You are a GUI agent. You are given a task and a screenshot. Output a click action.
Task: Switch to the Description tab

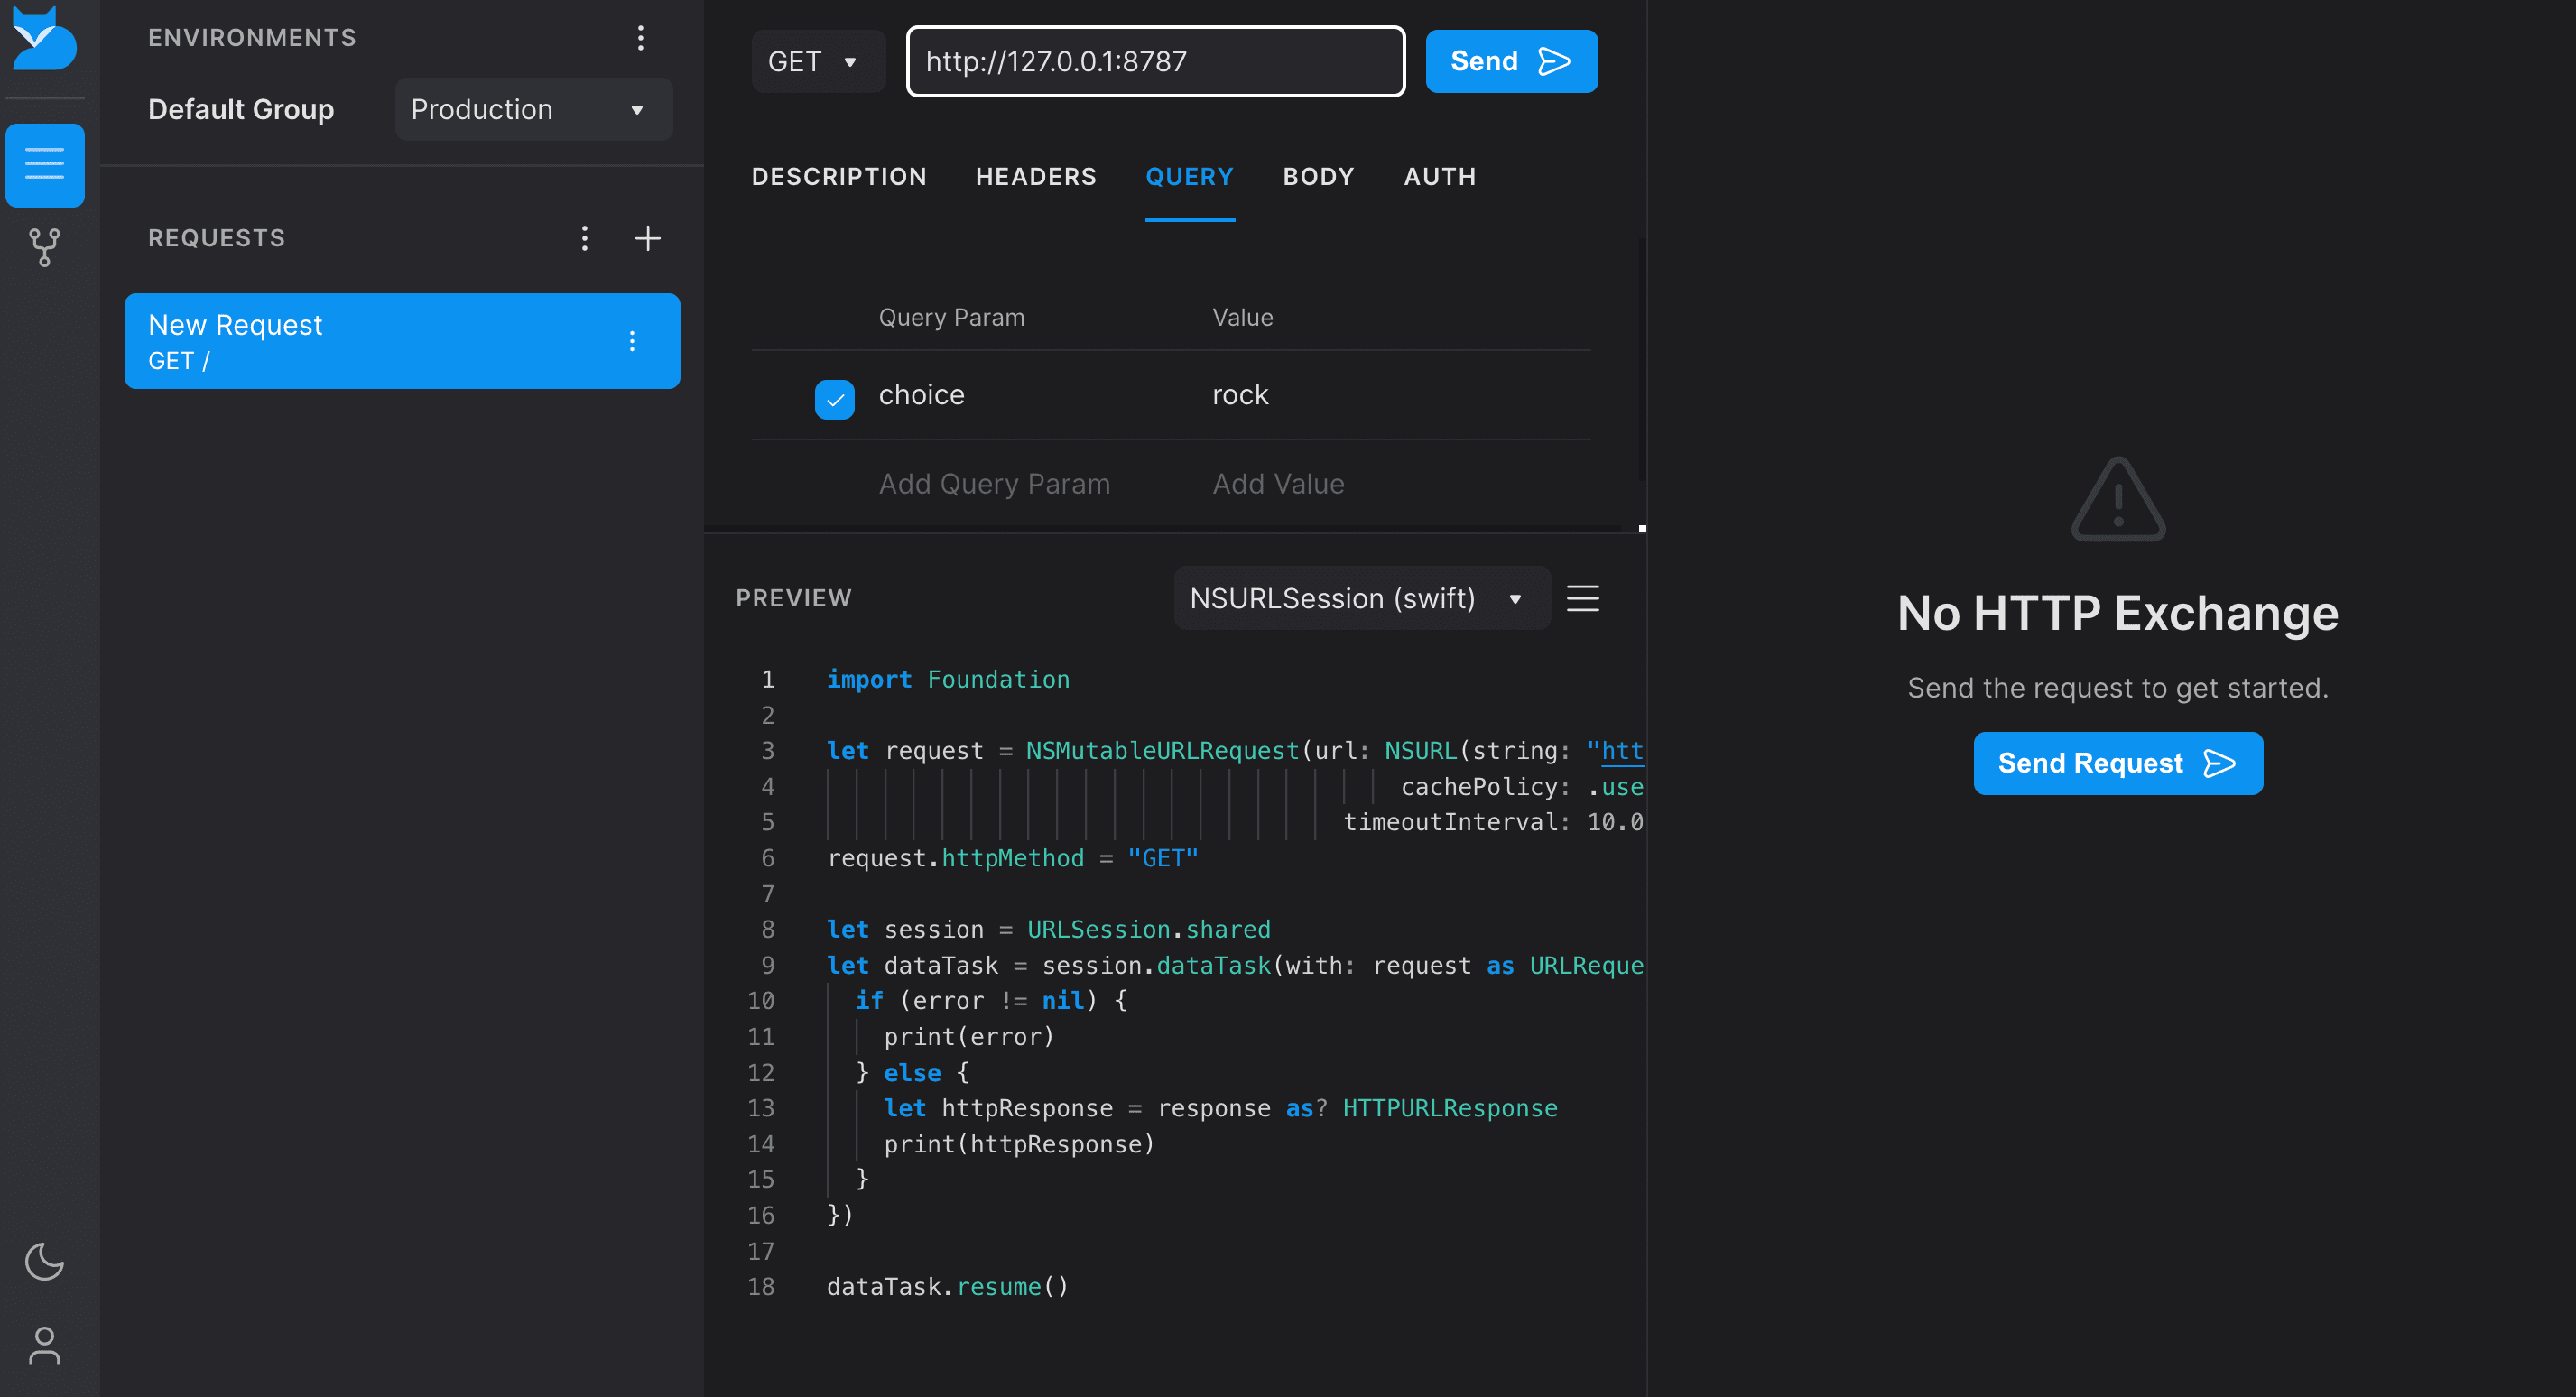(x=839, y=177)
